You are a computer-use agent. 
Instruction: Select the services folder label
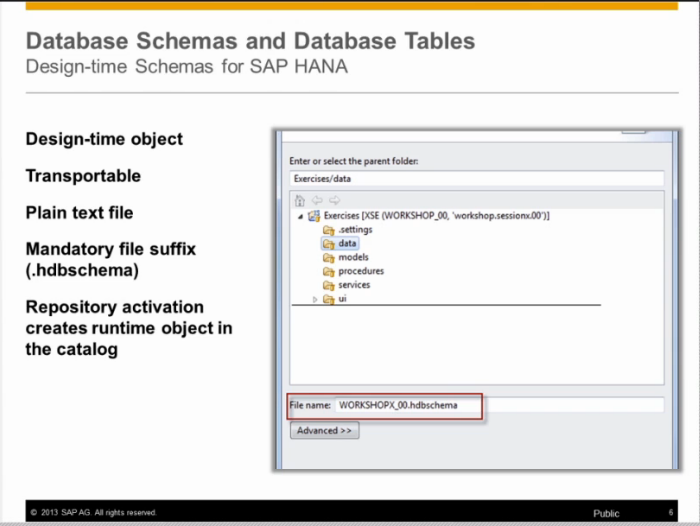[354, 285]
